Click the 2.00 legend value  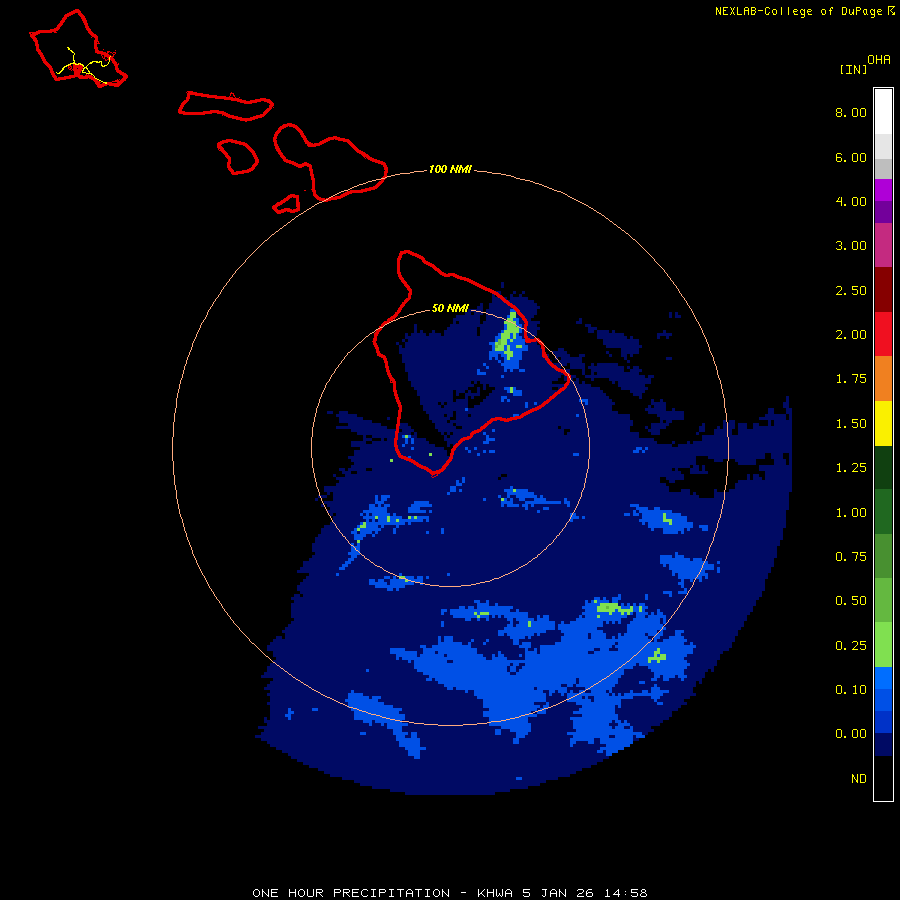tap(851, 335)
